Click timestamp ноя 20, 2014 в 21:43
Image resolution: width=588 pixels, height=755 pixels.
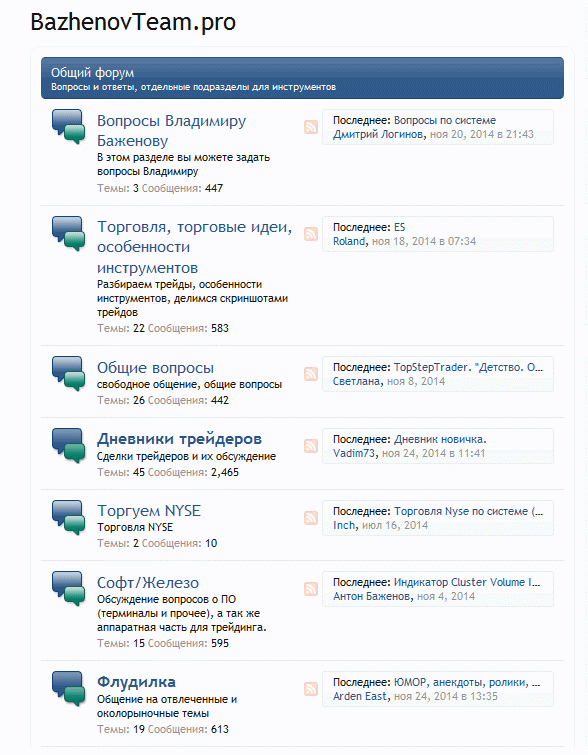point(482,134)
